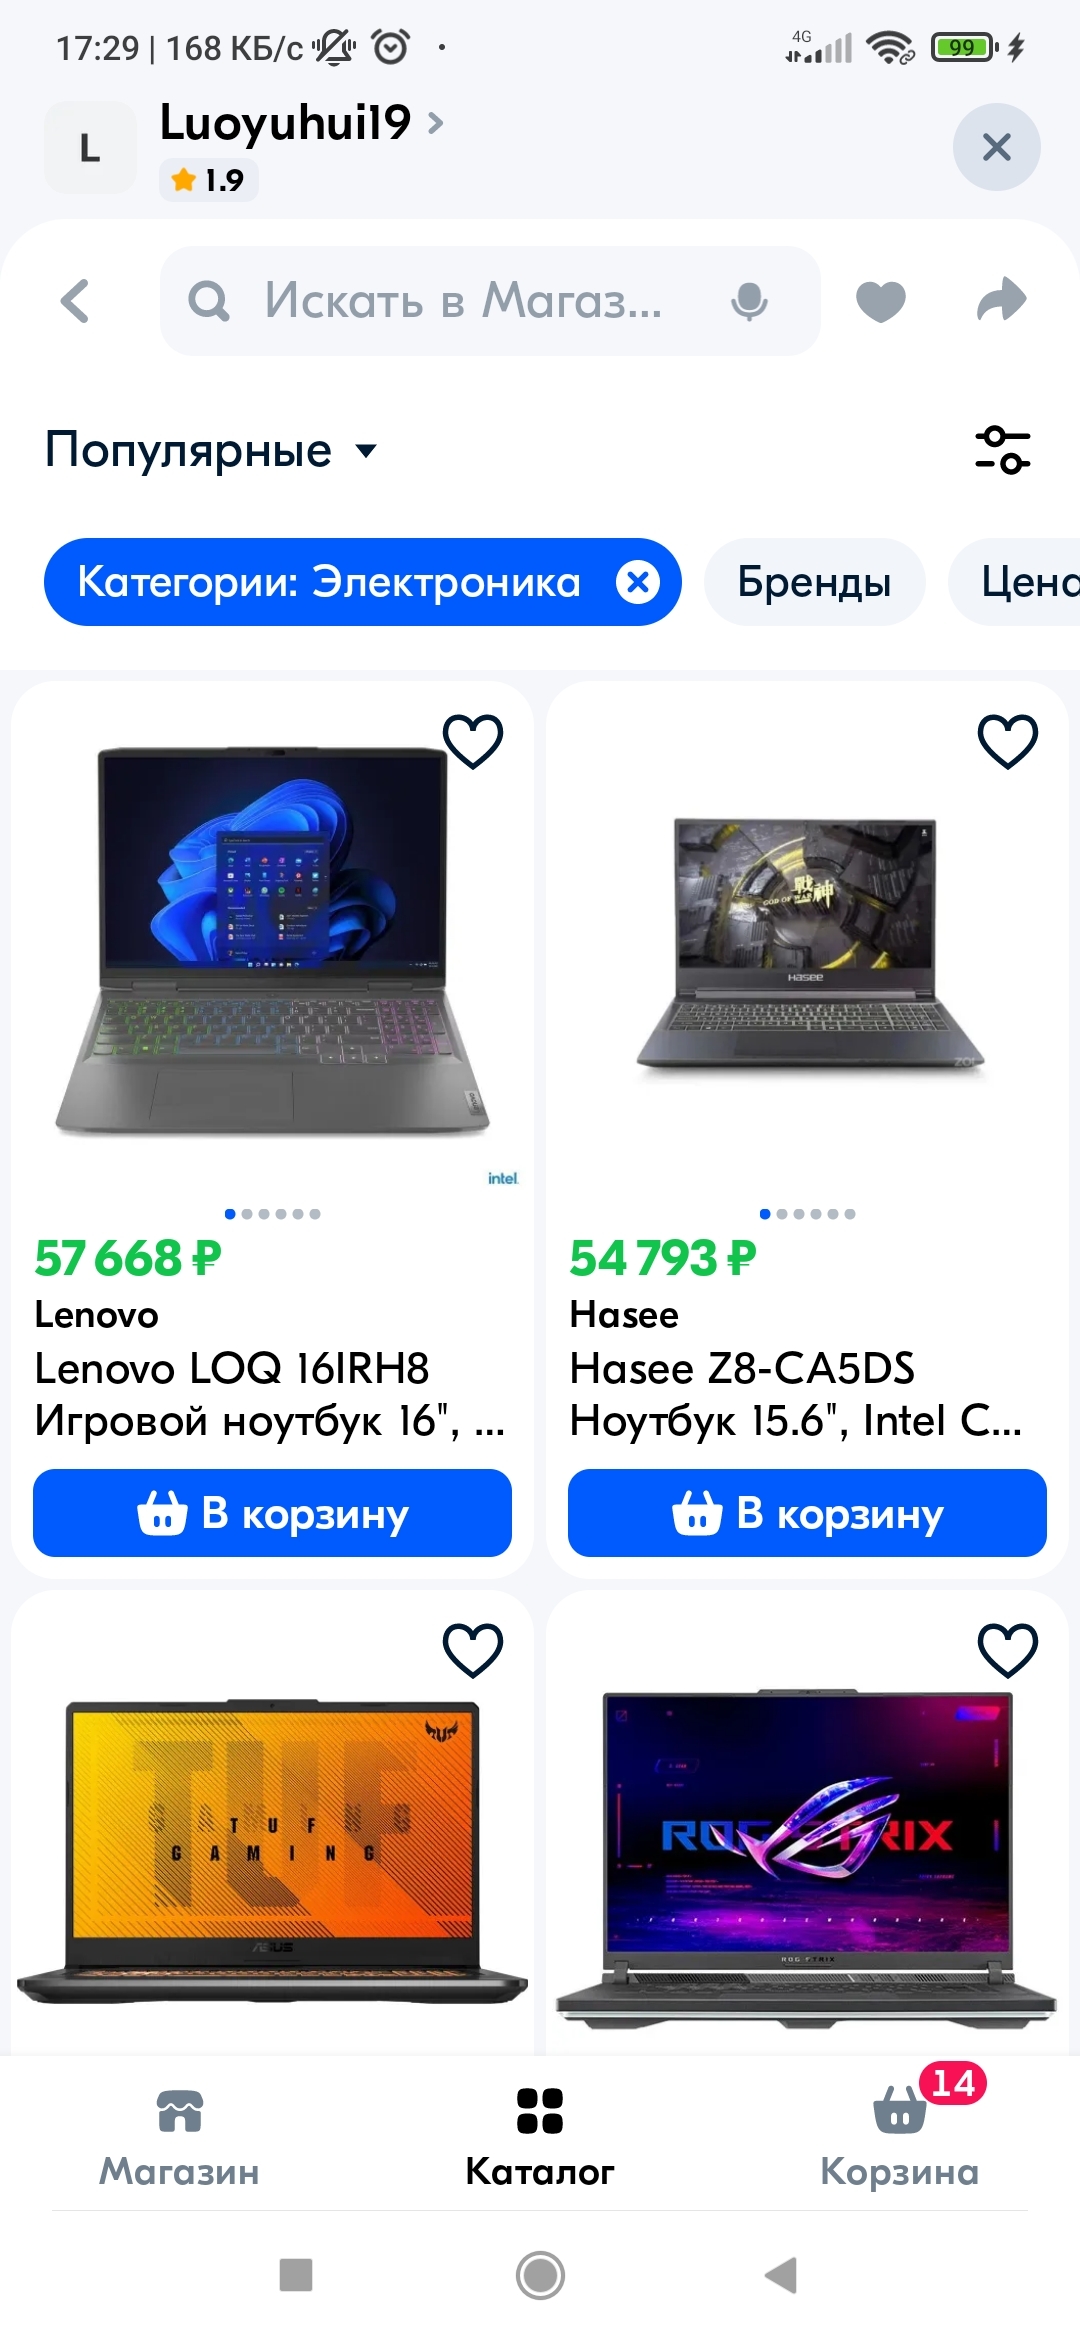Viewport: 1080px width, 2340px height.
Task: Tap the microphone icon for voice search
Action: 749,301
